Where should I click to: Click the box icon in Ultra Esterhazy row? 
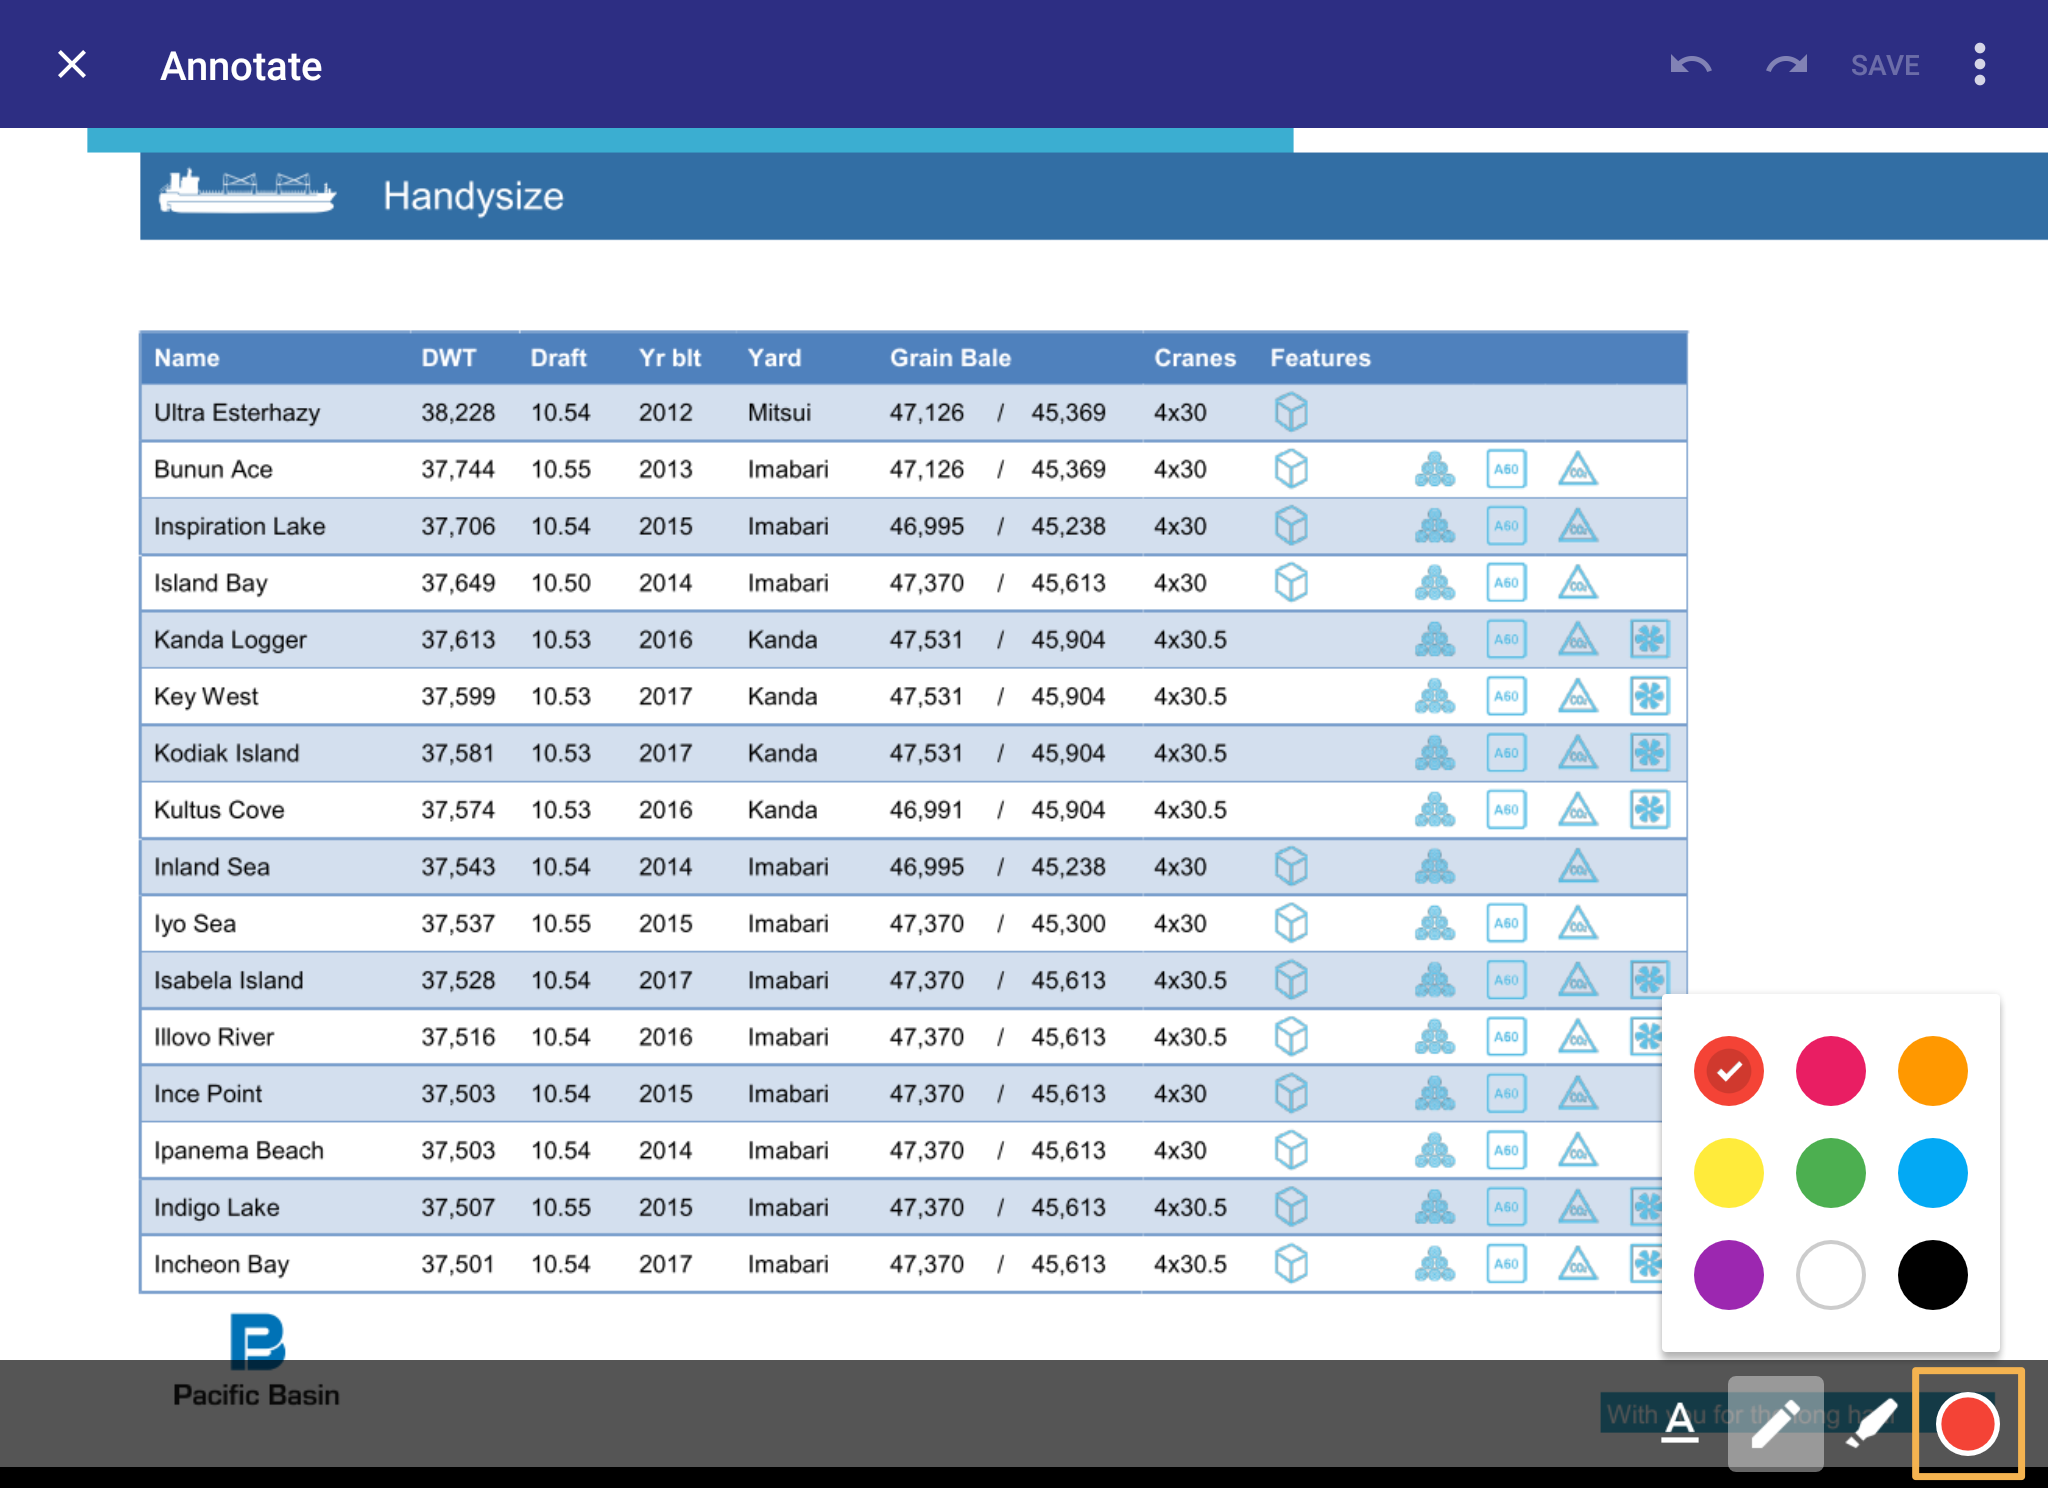(x=1291, y=412)
